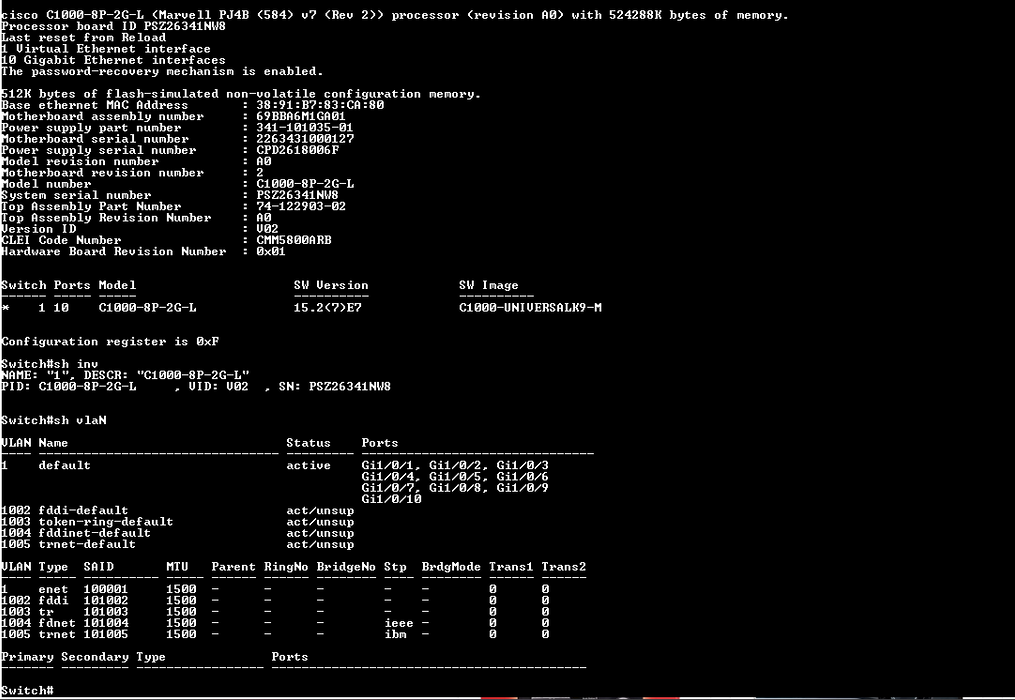Select the 'MTU' column header
1015x700 pixels.
[177, 567]
